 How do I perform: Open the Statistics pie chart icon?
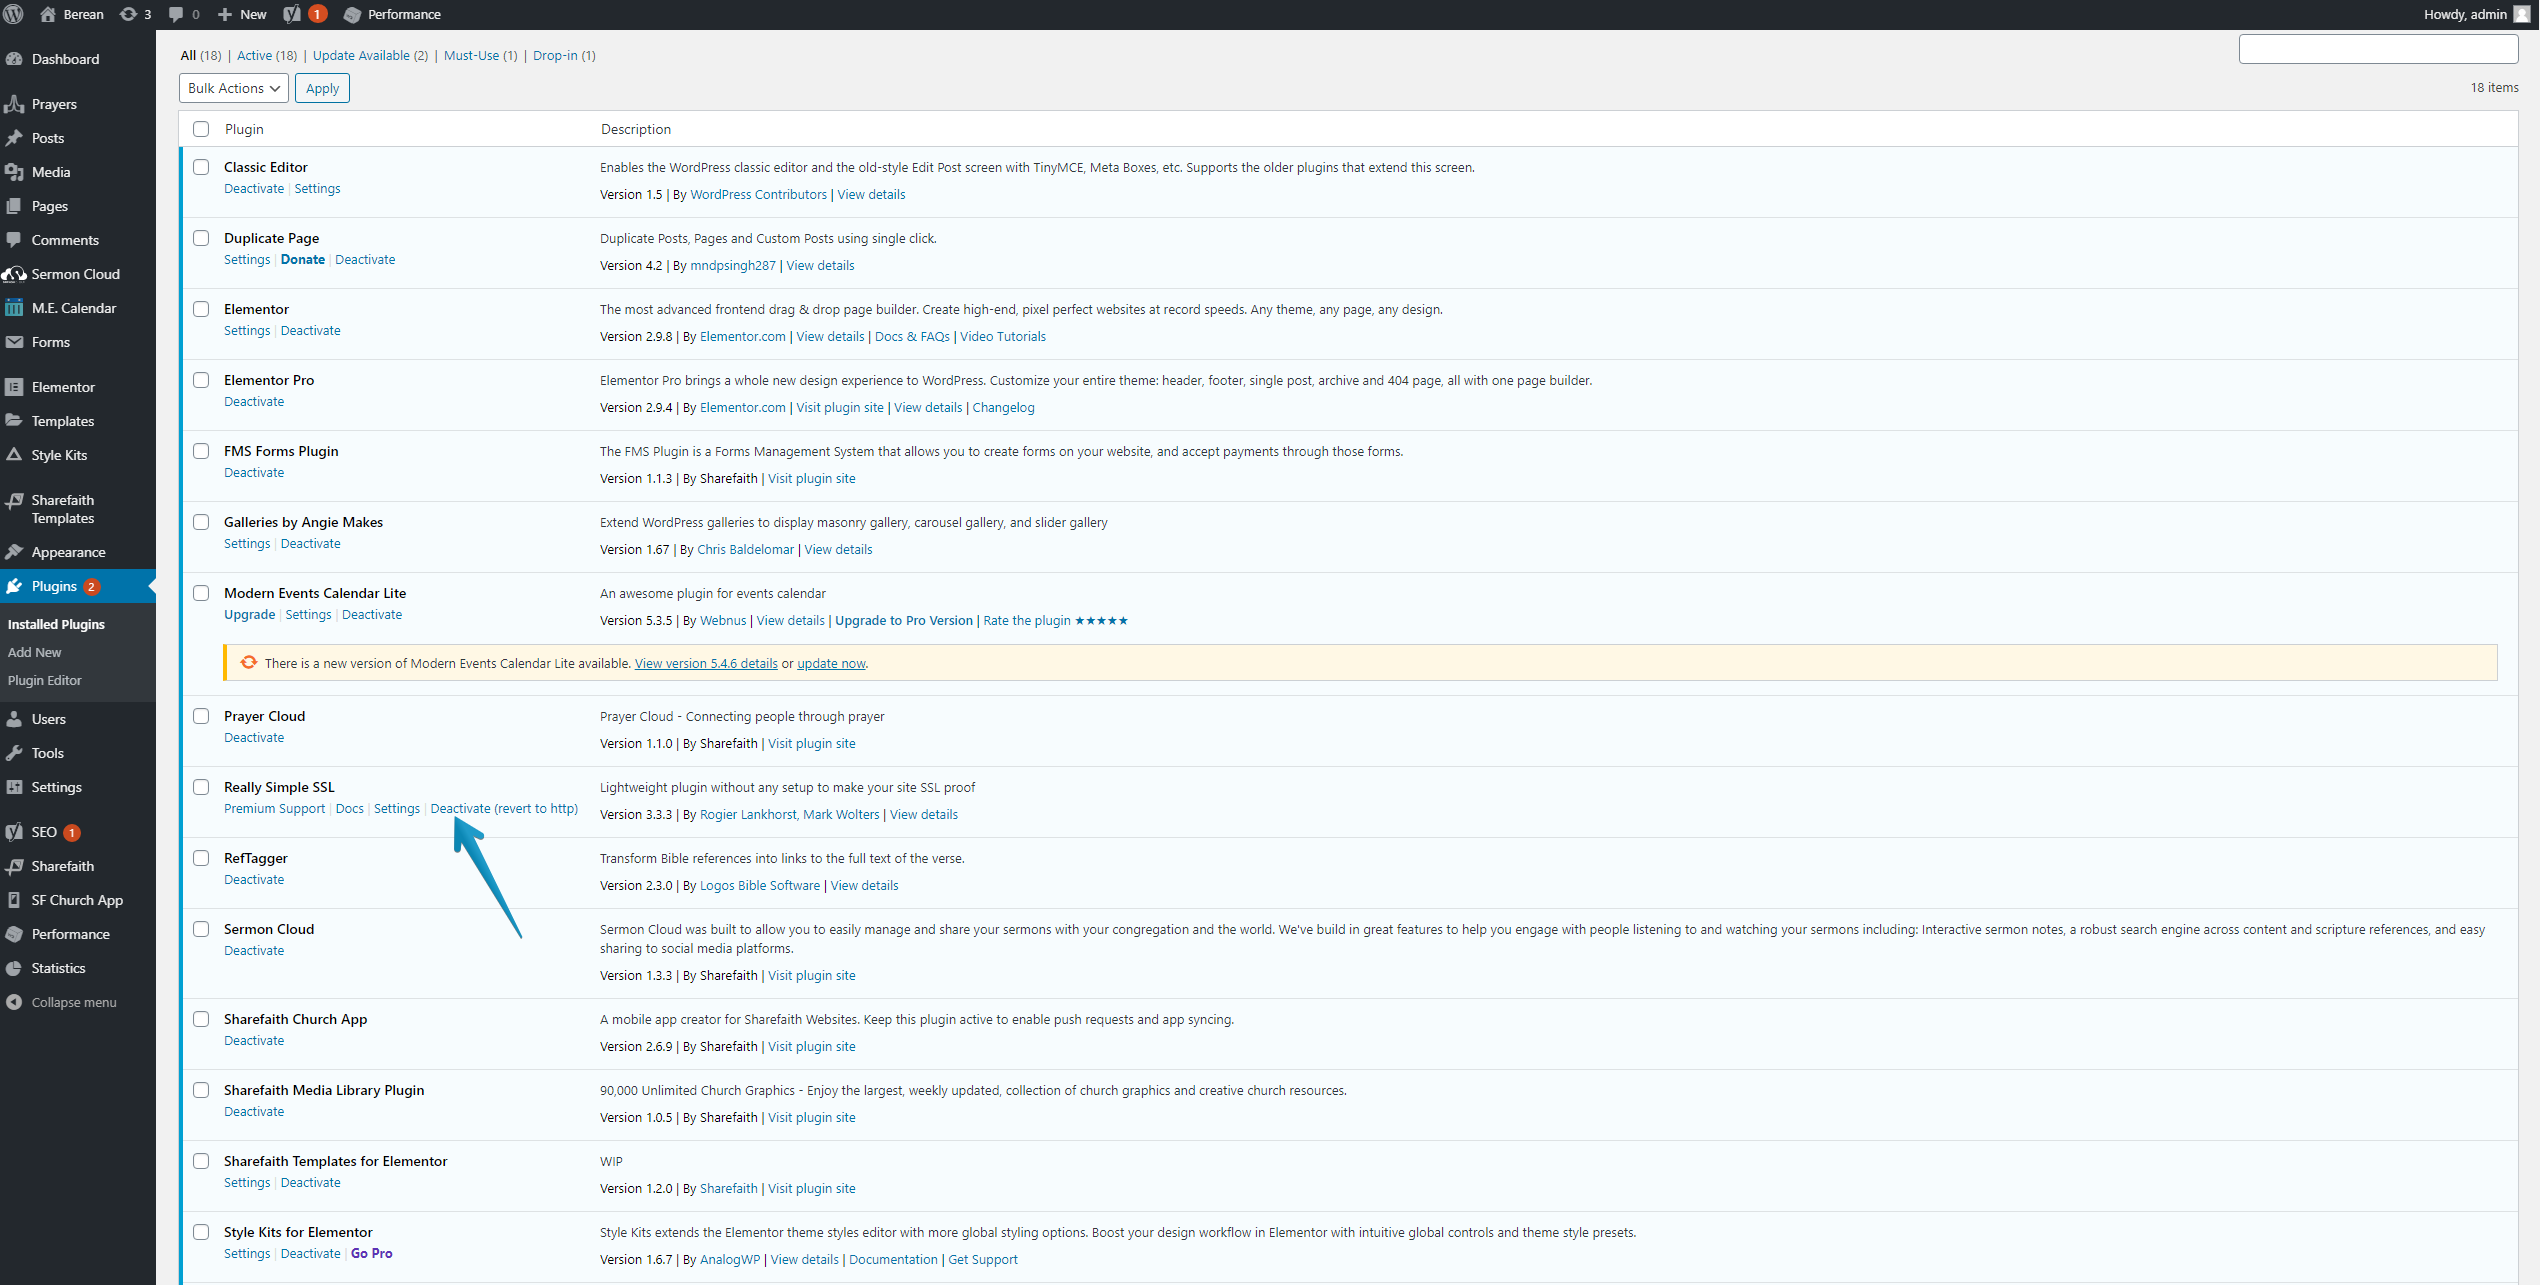tap(14, 968)
